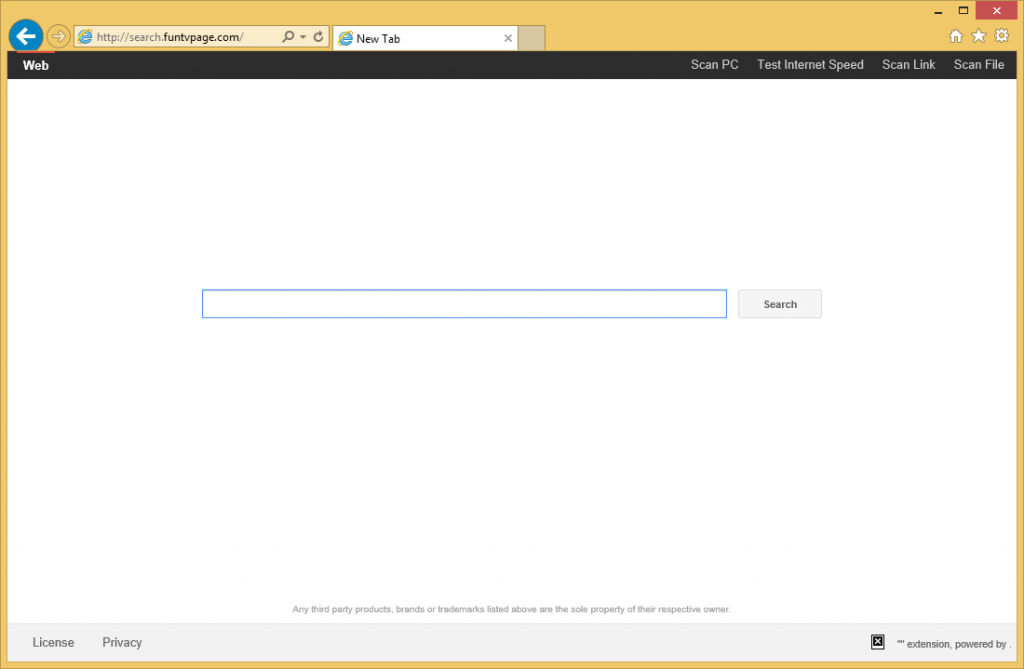
Task: Click the browser Back arrow button
Action: (x=26, y=36)
